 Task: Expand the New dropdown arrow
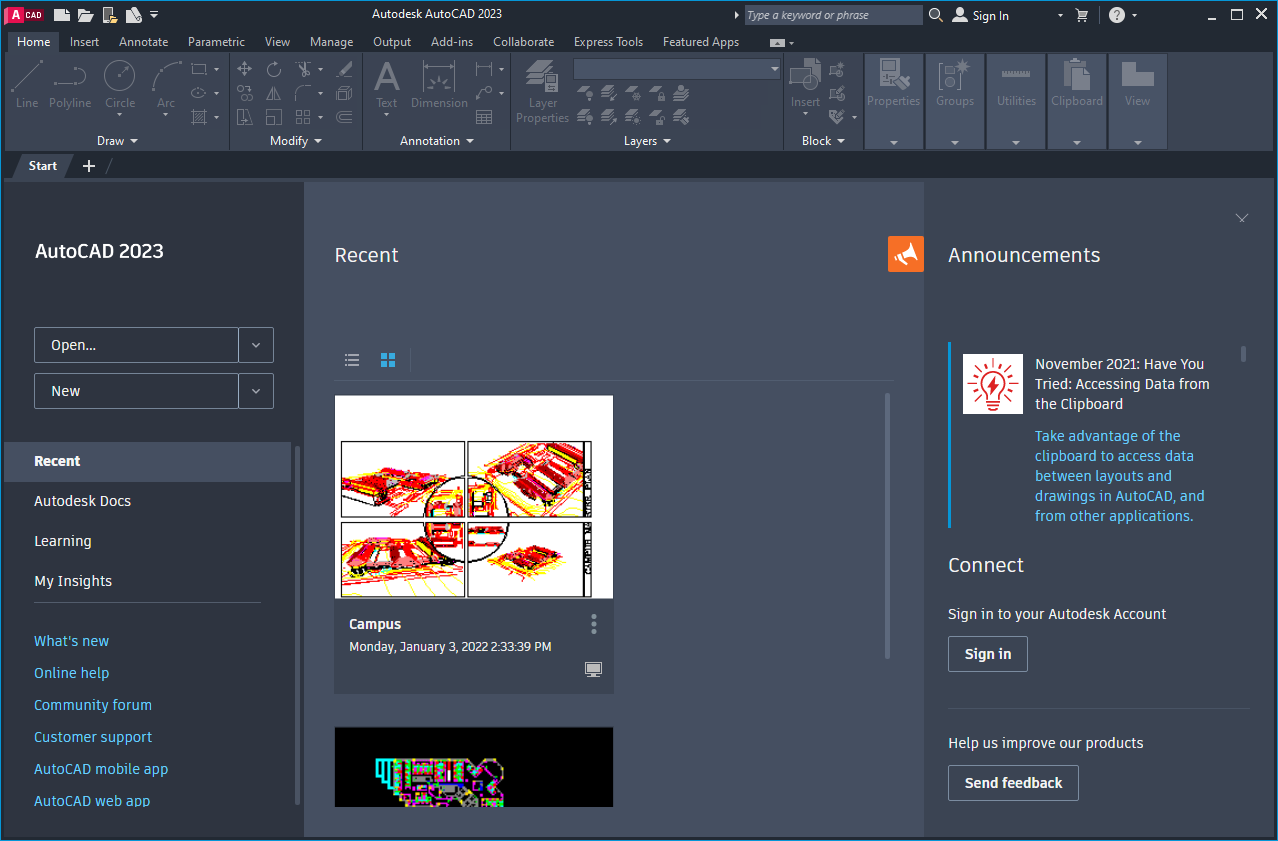(256, 391)
